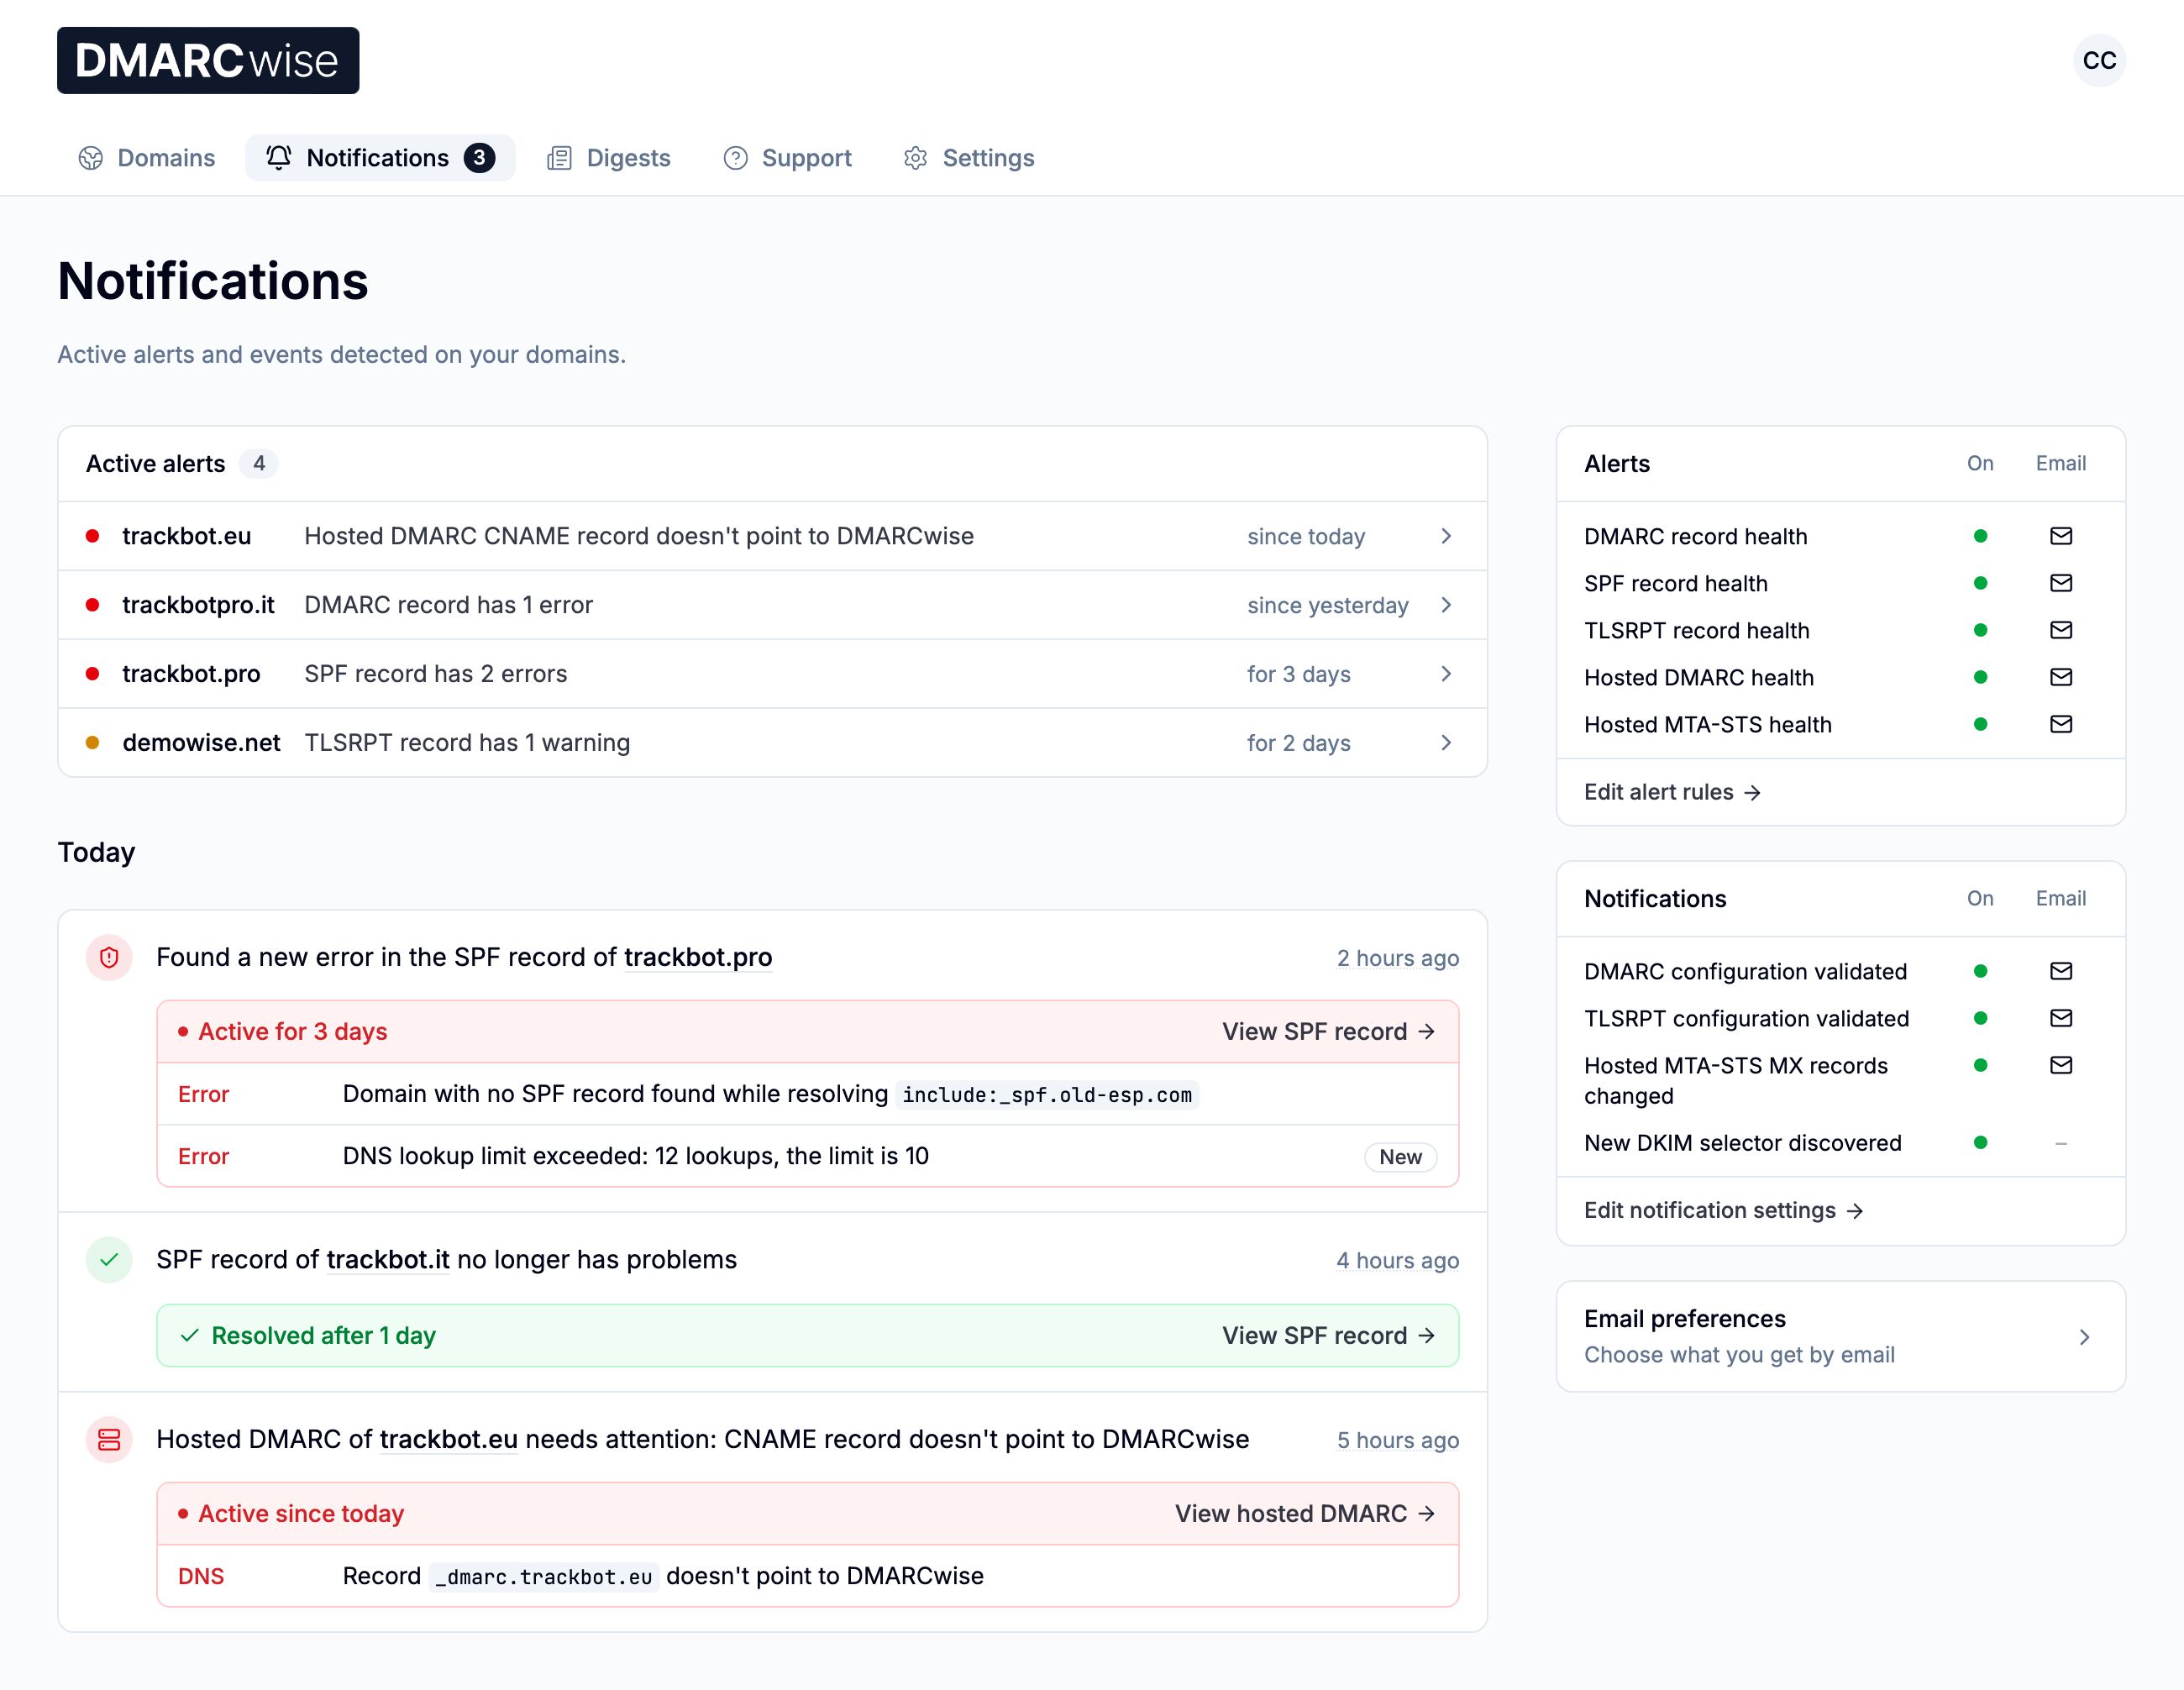Screen dimensions: 2184x1690
Task: Click email icon for TLSRPT configuration validated
Action: (x=2061, y=1018)
